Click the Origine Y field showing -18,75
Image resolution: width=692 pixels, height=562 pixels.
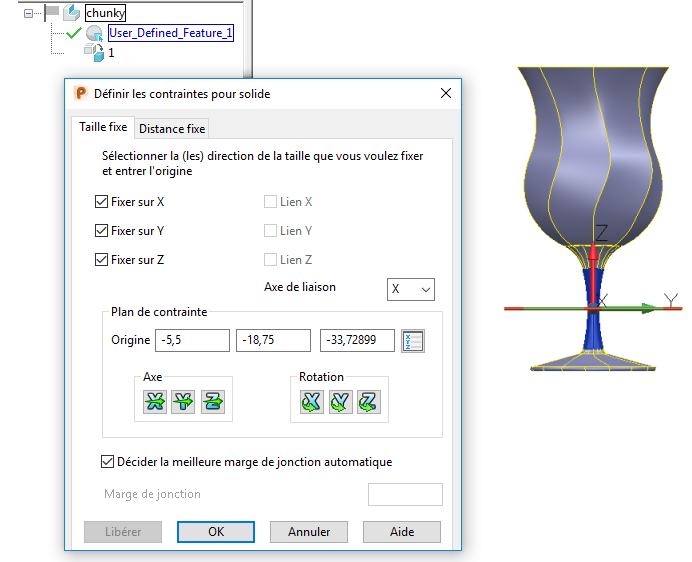tap(273, 340)
